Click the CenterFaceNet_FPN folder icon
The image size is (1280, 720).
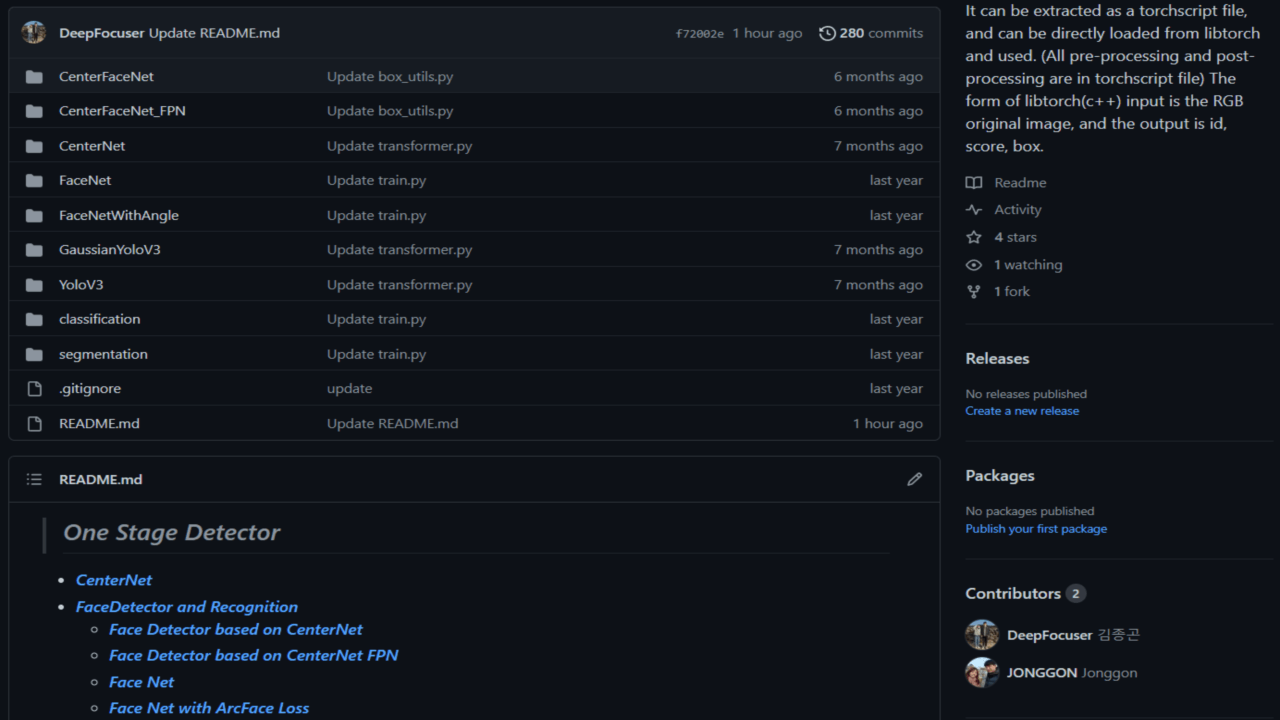tap(34, 111)
